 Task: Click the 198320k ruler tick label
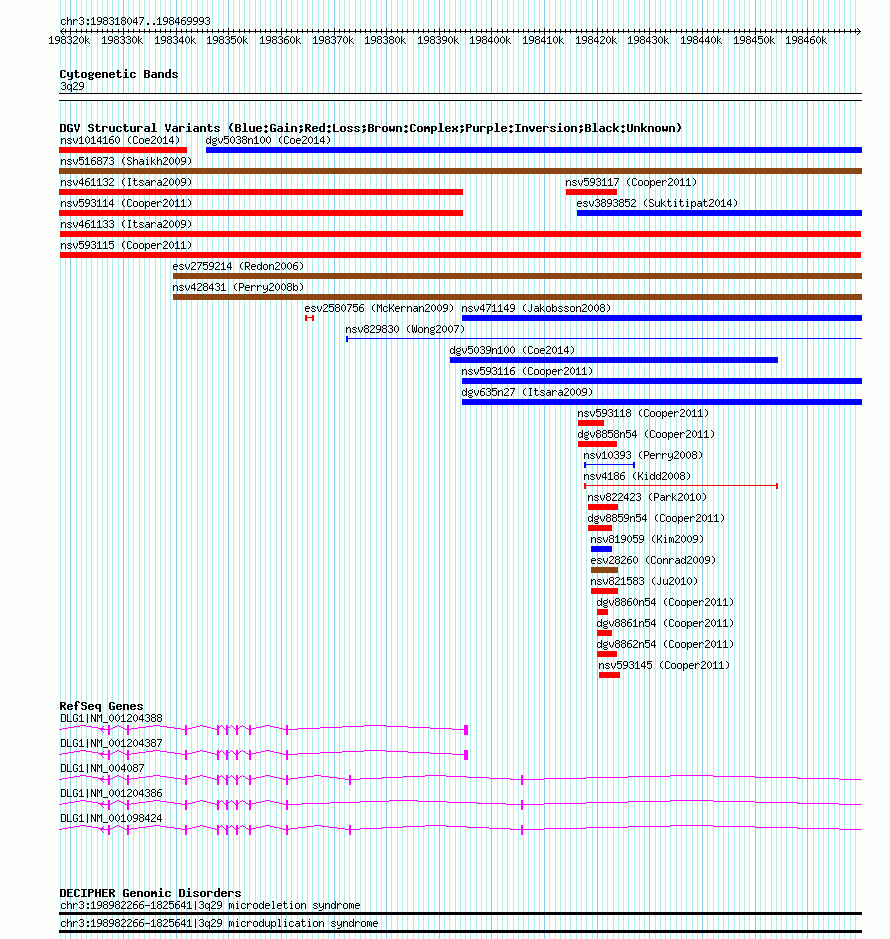tap(69, 40)
